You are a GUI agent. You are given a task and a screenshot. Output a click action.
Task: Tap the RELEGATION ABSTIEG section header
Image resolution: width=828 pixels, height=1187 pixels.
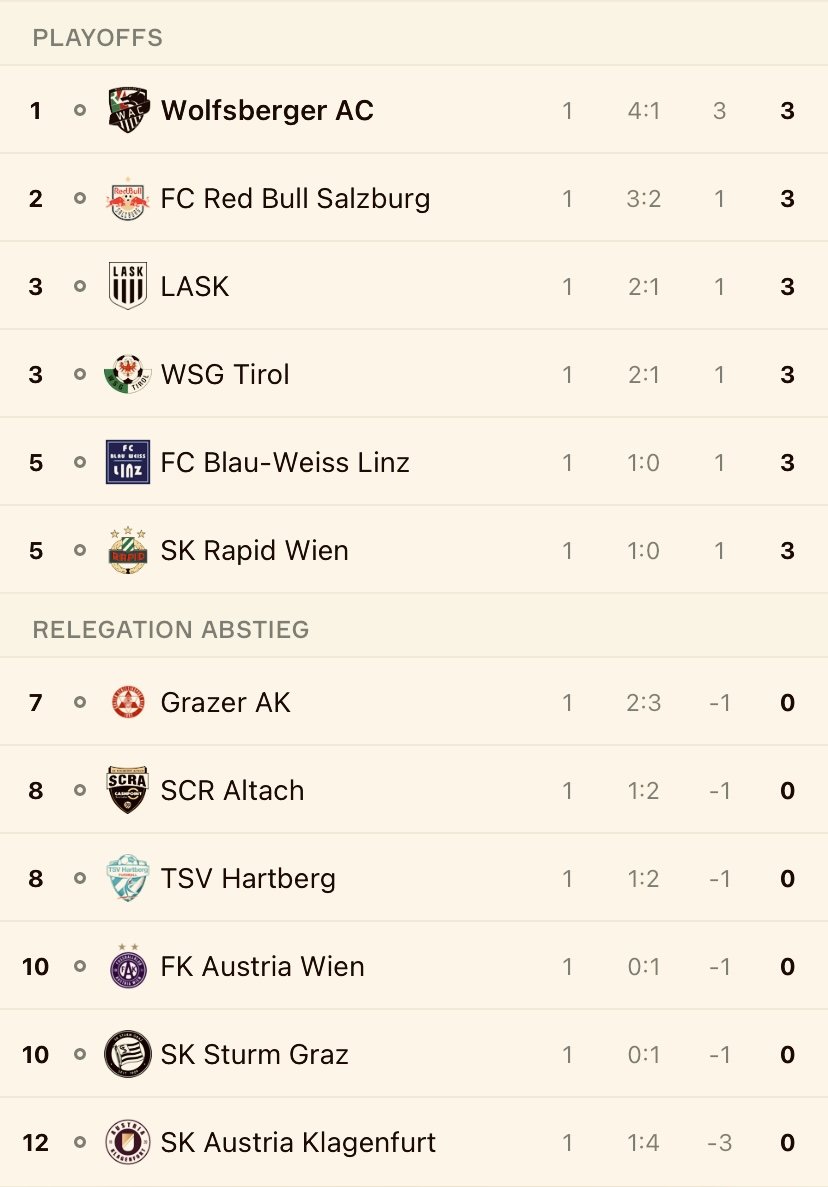click(171, 630)
